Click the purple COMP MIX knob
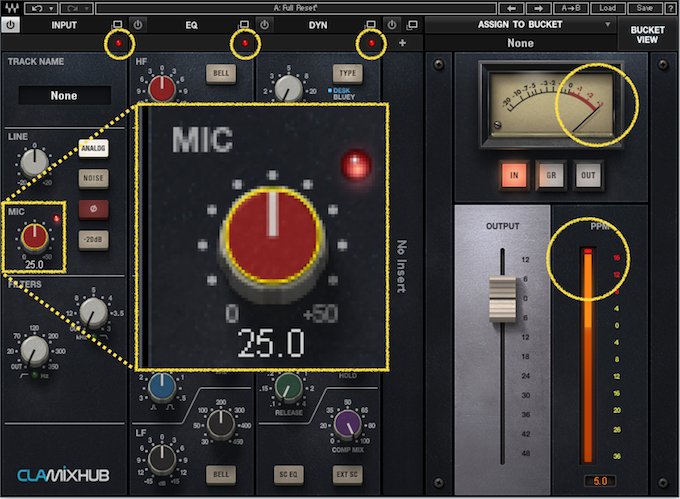This screenshot has height=499, width=680. pyautogui.click(x=347, y=424)
